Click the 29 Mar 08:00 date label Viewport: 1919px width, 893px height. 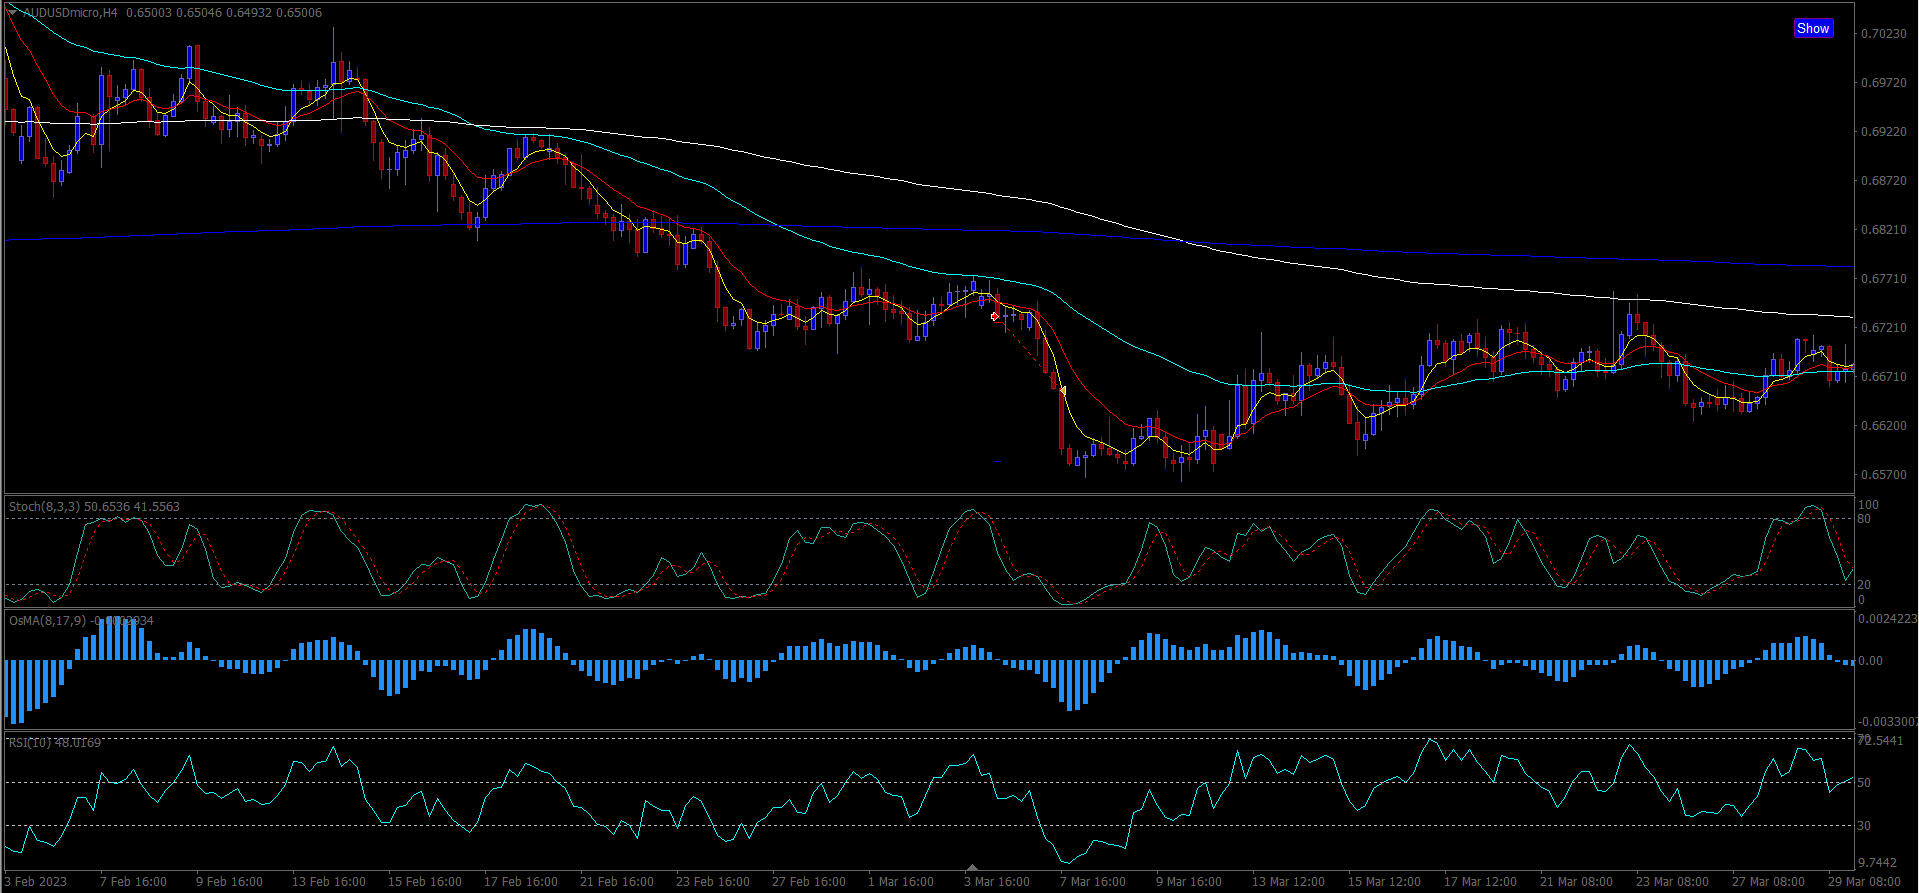pyautogui.click(x=1864, y=881)
